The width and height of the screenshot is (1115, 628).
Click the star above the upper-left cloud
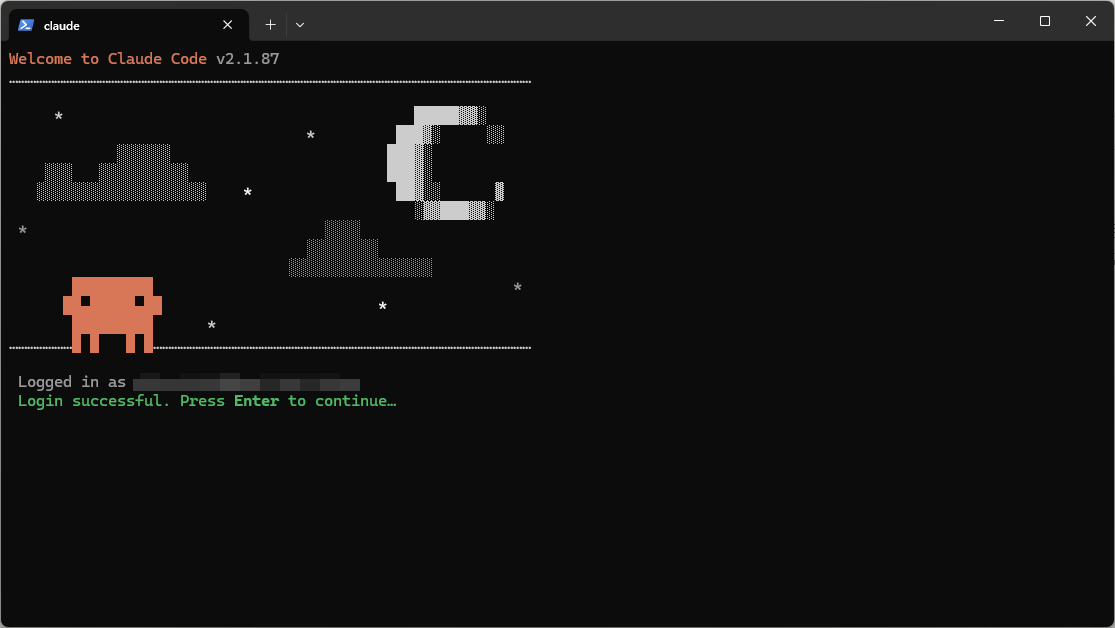[58, 117]
